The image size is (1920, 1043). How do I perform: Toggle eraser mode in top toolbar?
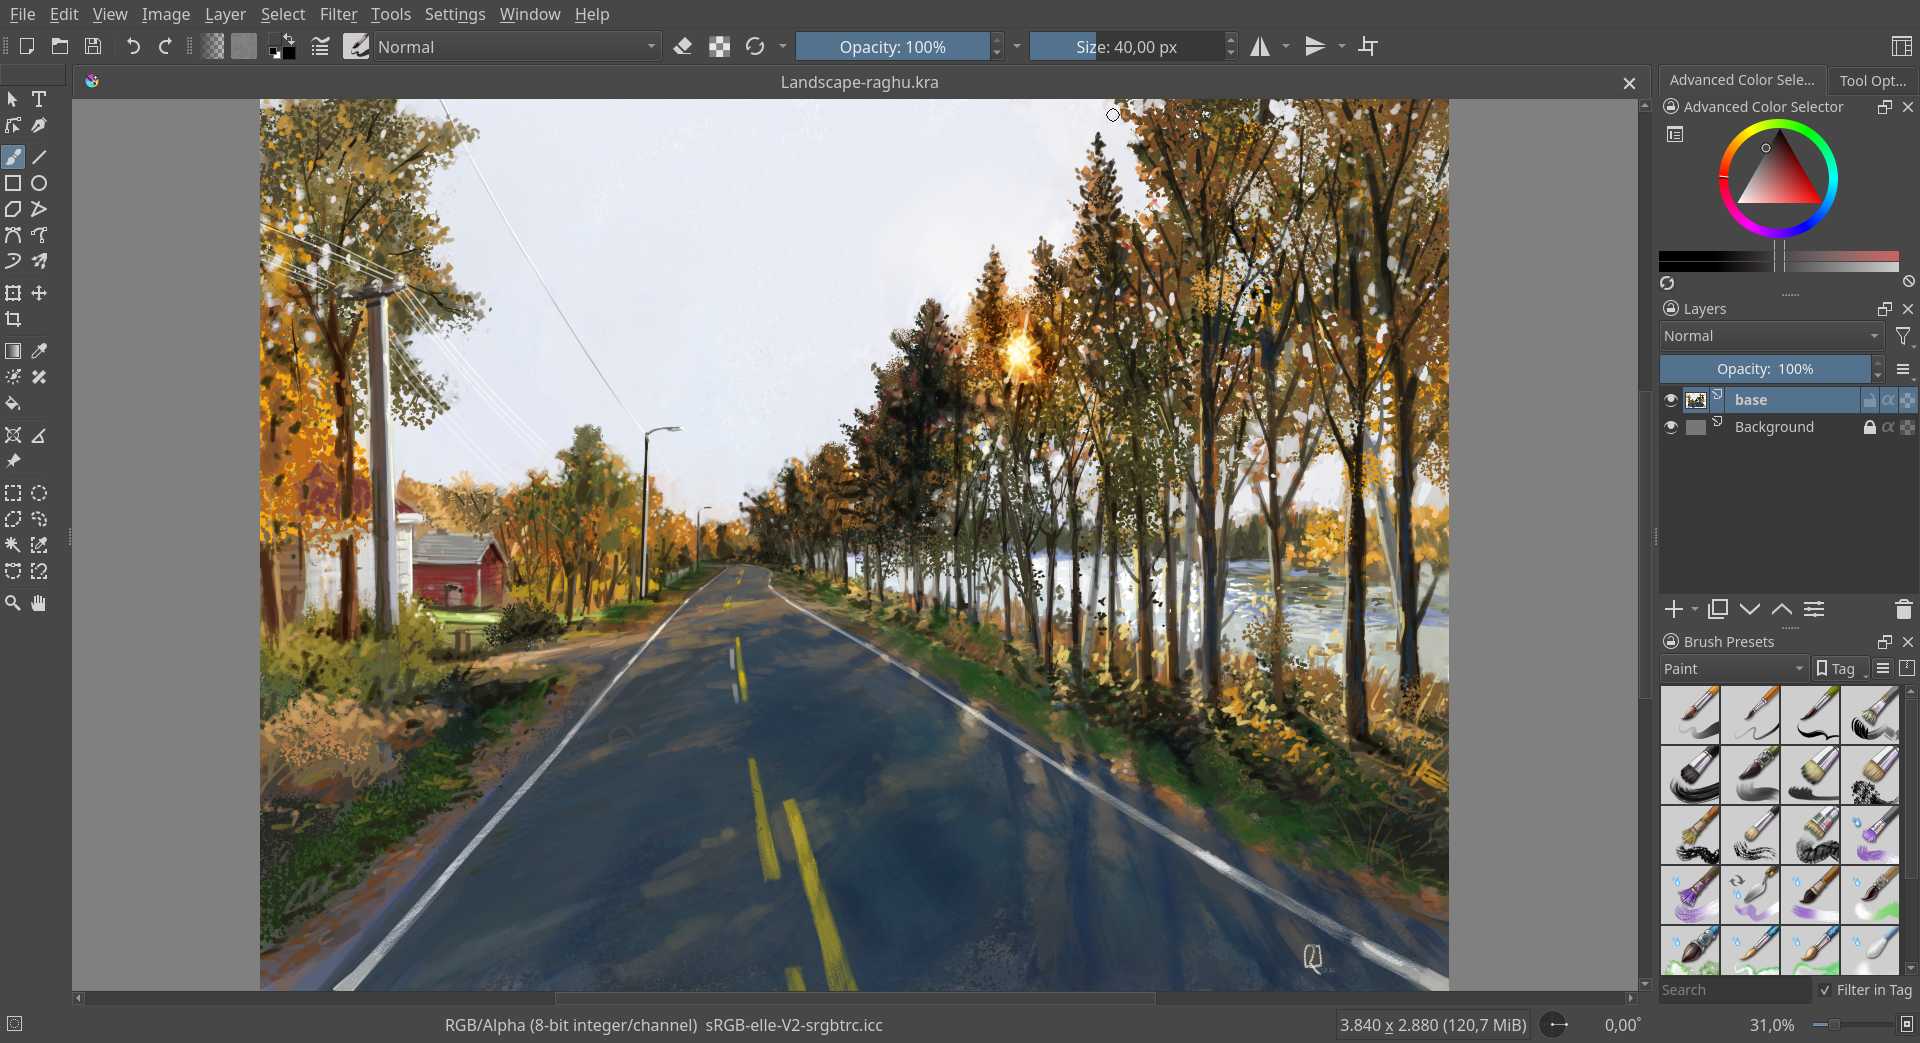(x=683, y=47)
